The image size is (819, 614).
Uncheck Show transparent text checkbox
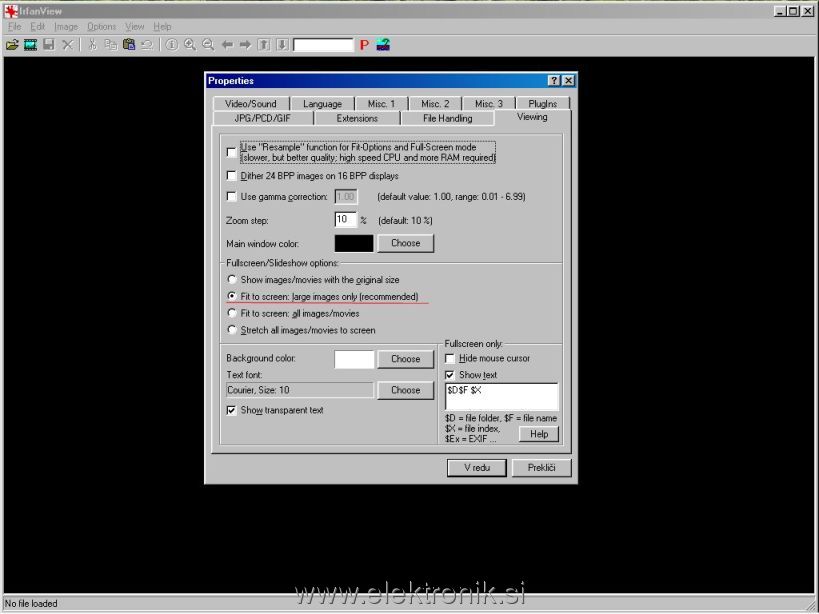[x=231, y=410]
